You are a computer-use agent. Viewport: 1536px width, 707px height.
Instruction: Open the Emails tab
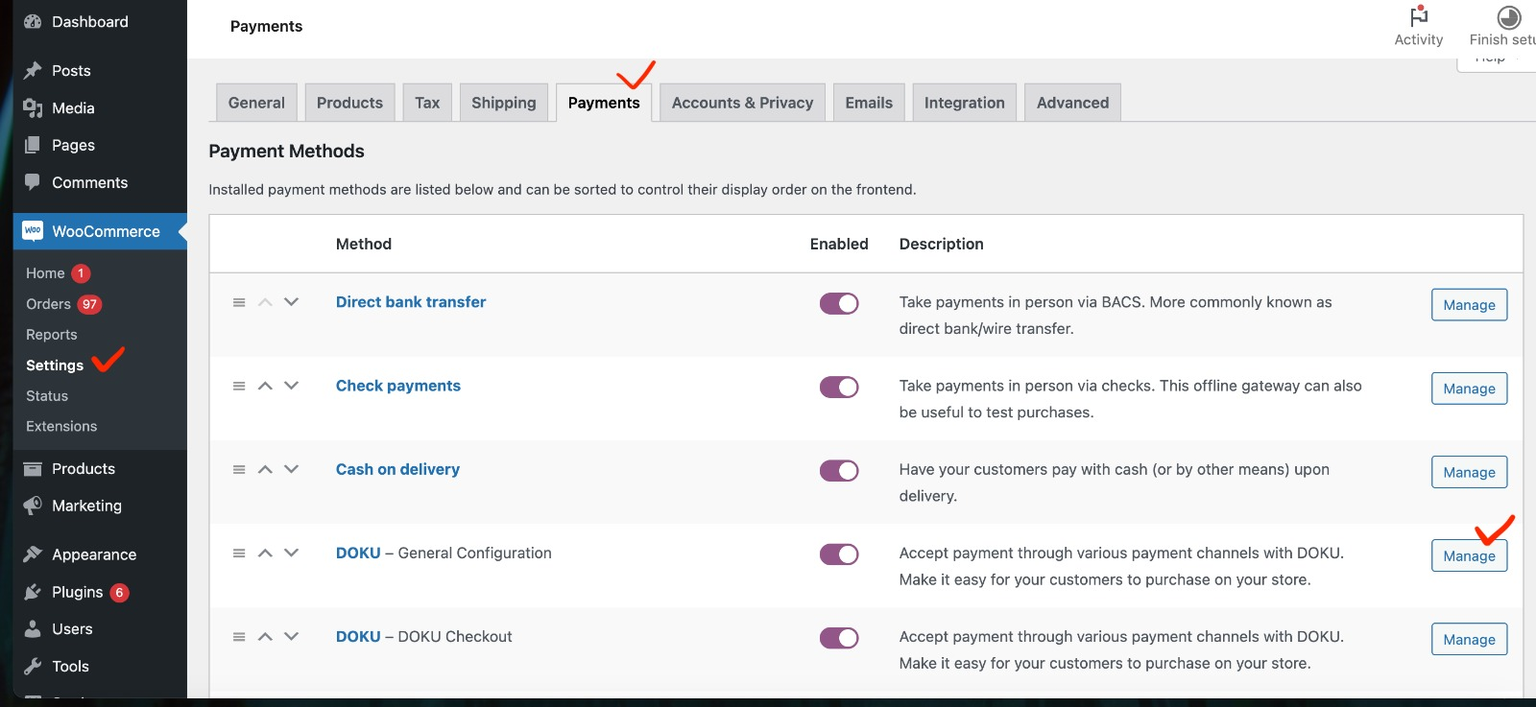869,102
